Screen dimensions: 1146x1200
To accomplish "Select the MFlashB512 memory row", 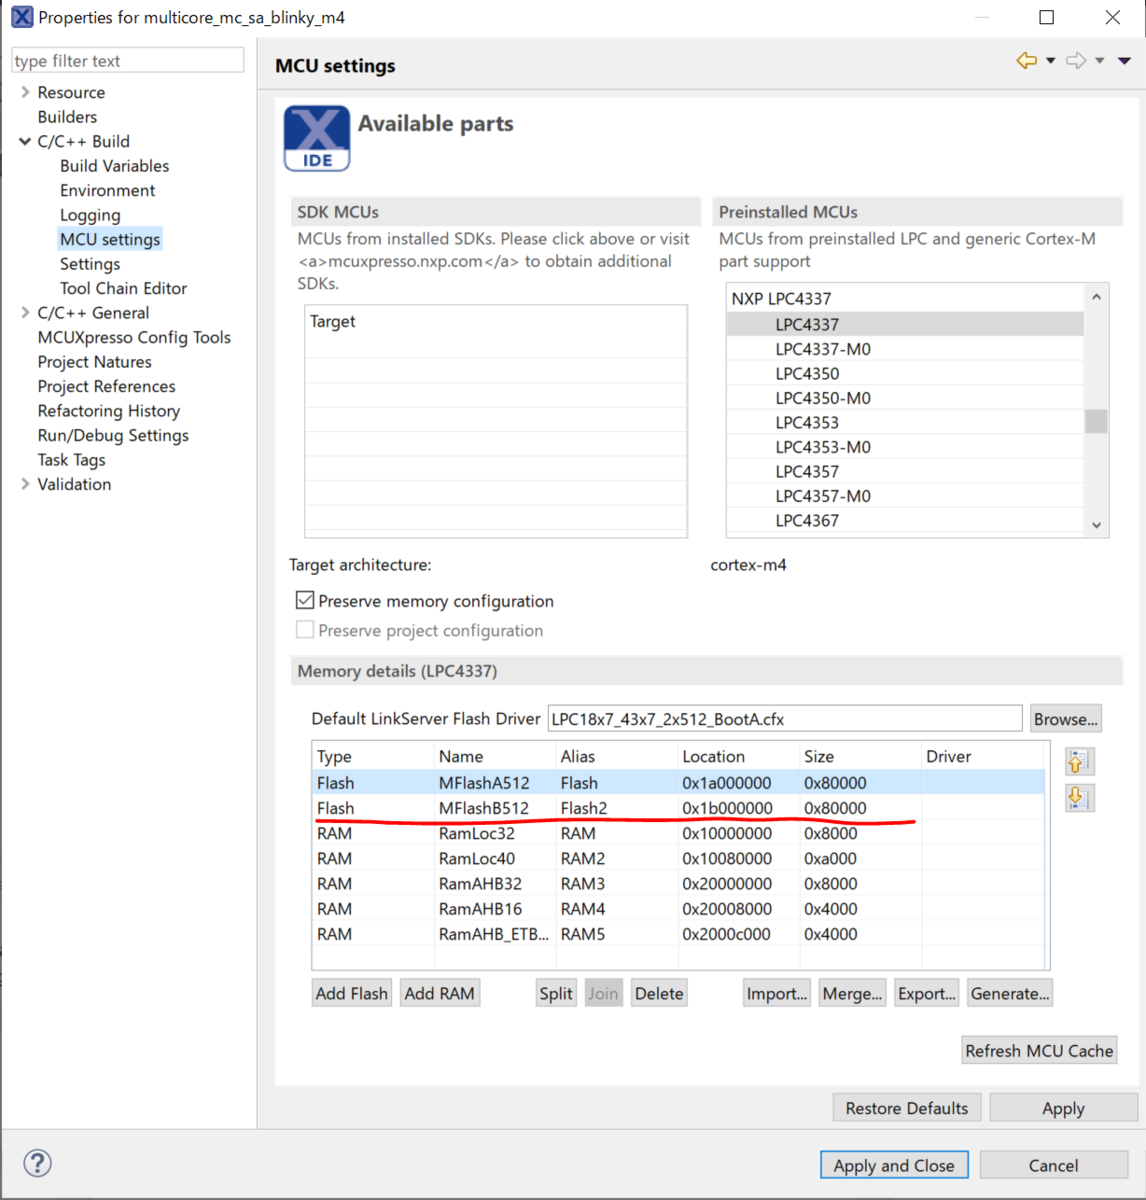I will (679, 807).
